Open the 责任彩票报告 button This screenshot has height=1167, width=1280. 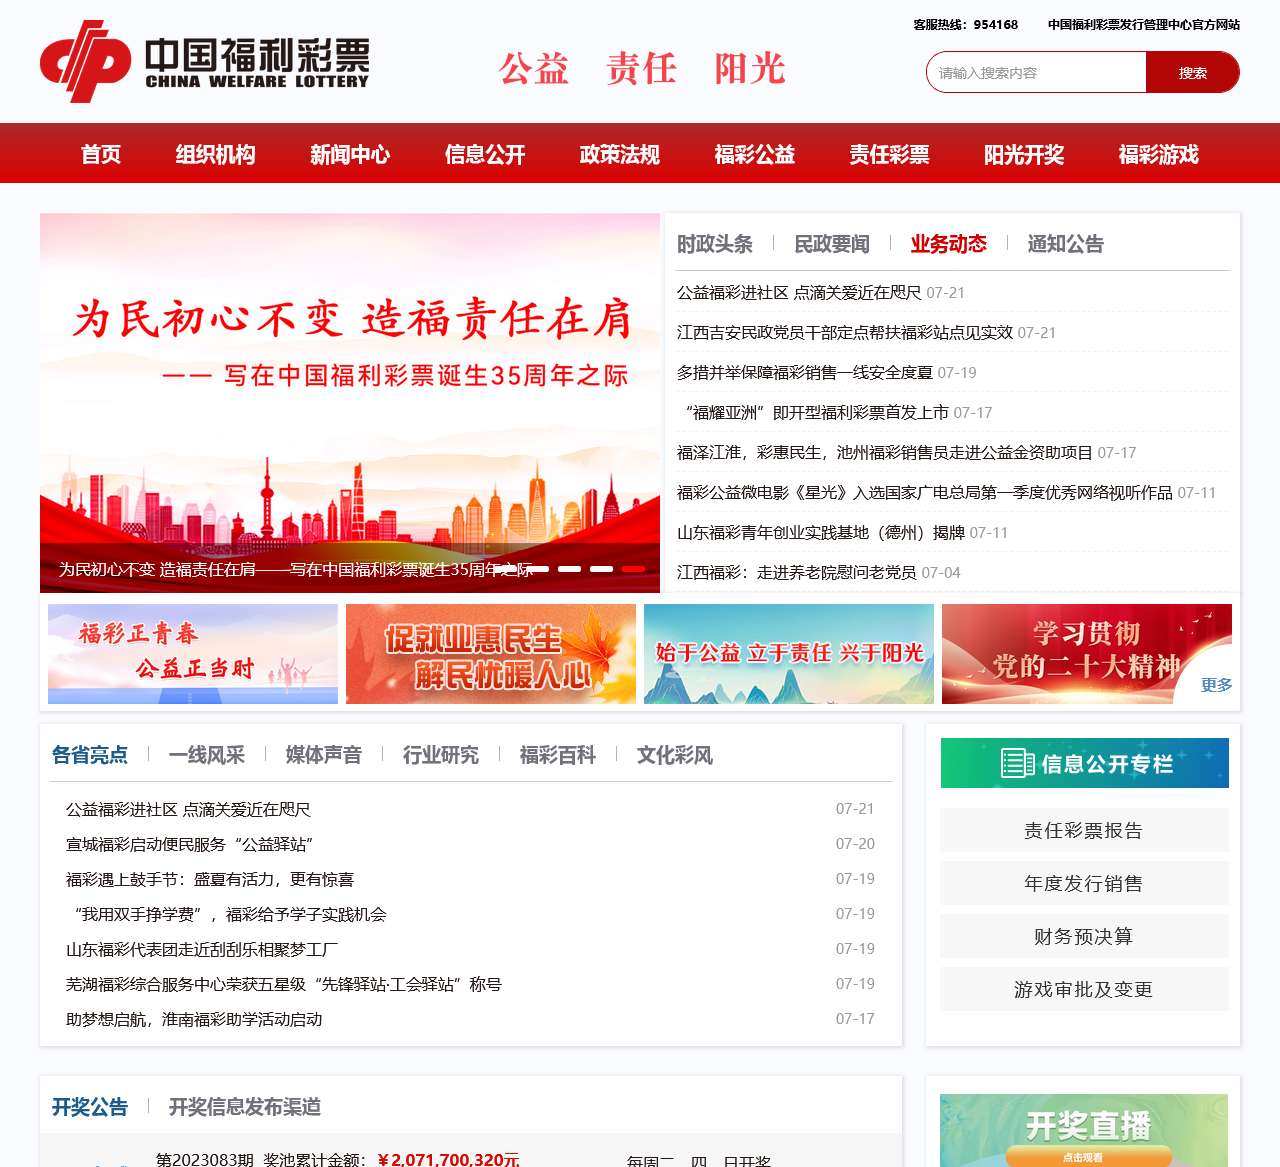point(1084,830)
